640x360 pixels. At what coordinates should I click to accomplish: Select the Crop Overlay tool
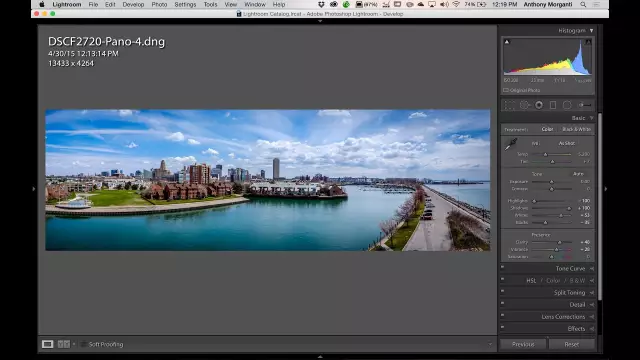(509, 105)
